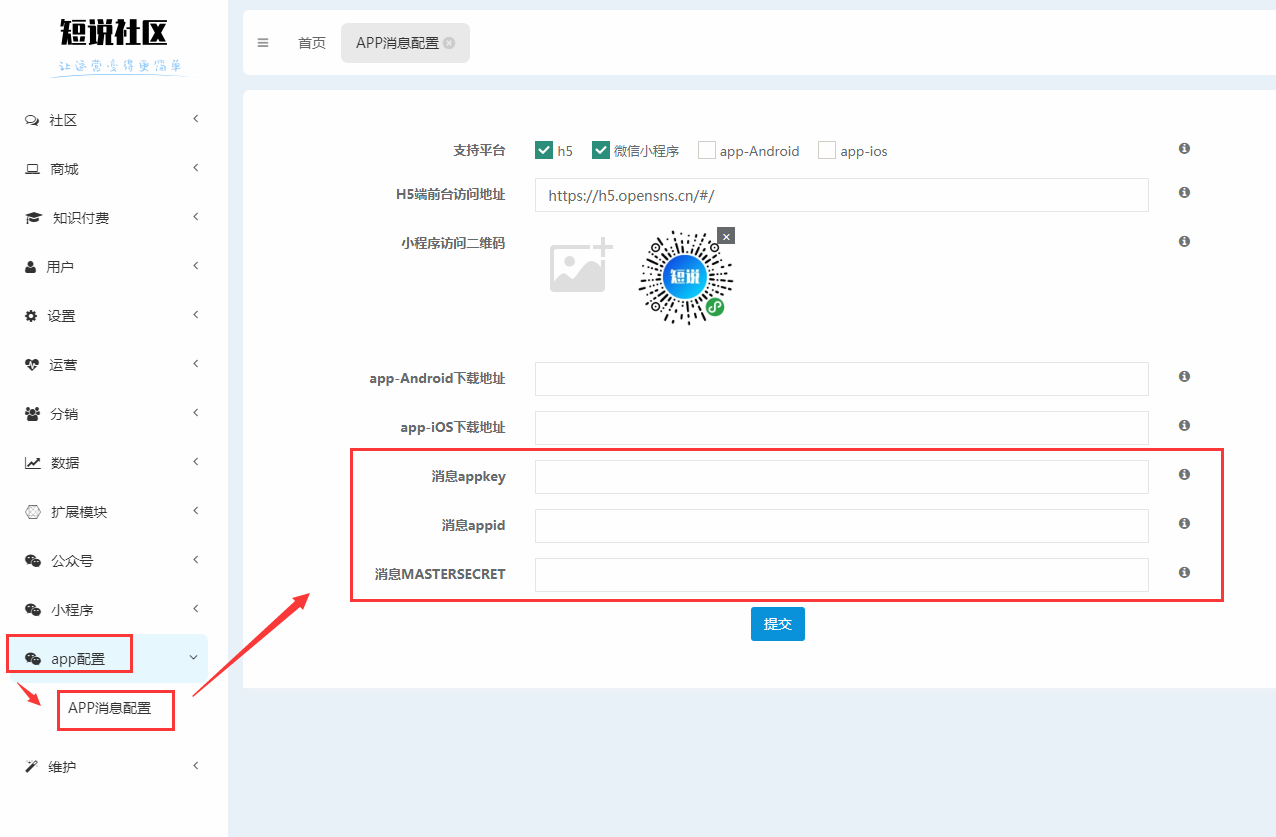Click the H5端前台访问地址 input field
This screenshot has width=1276, height=837.
[x=842, y=195]
